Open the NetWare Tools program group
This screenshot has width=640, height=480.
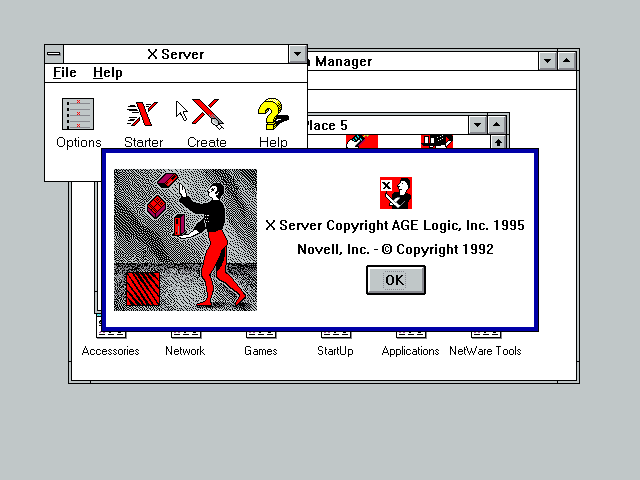(485, 344)
